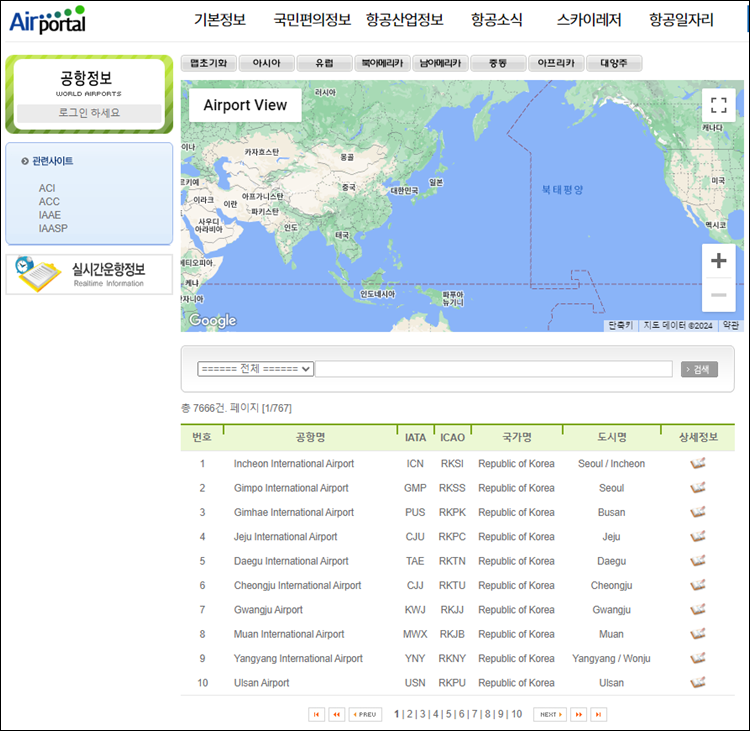Viewport: 750px width, 731px height.
Task: Click the Airport View map label
Action: [x=245, y=105]
